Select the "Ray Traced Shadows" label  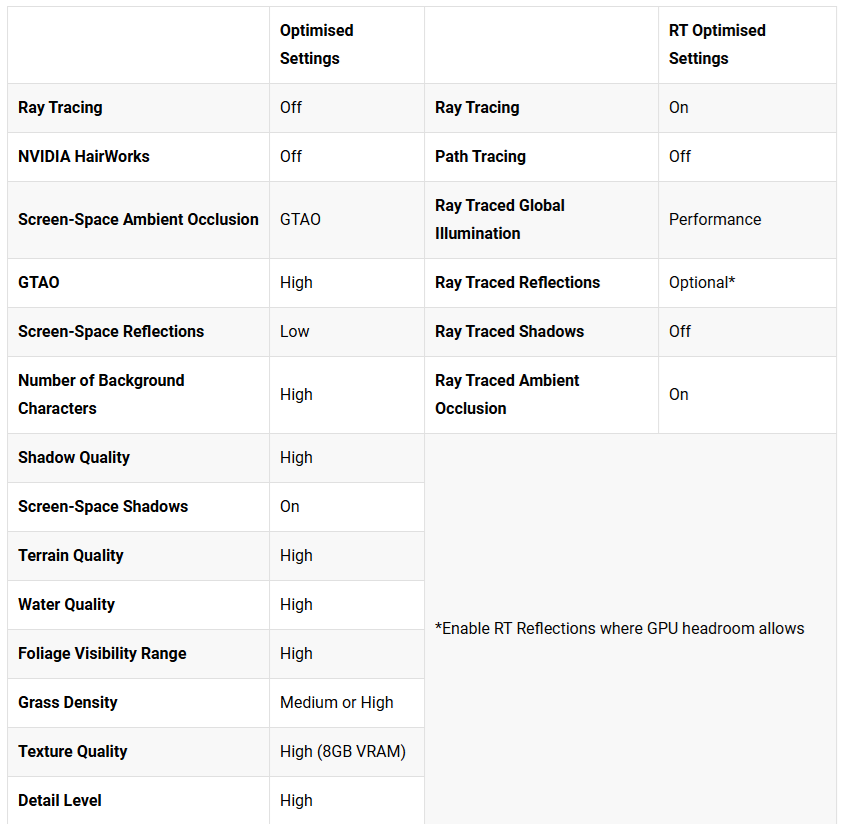(x=509, y=331)
